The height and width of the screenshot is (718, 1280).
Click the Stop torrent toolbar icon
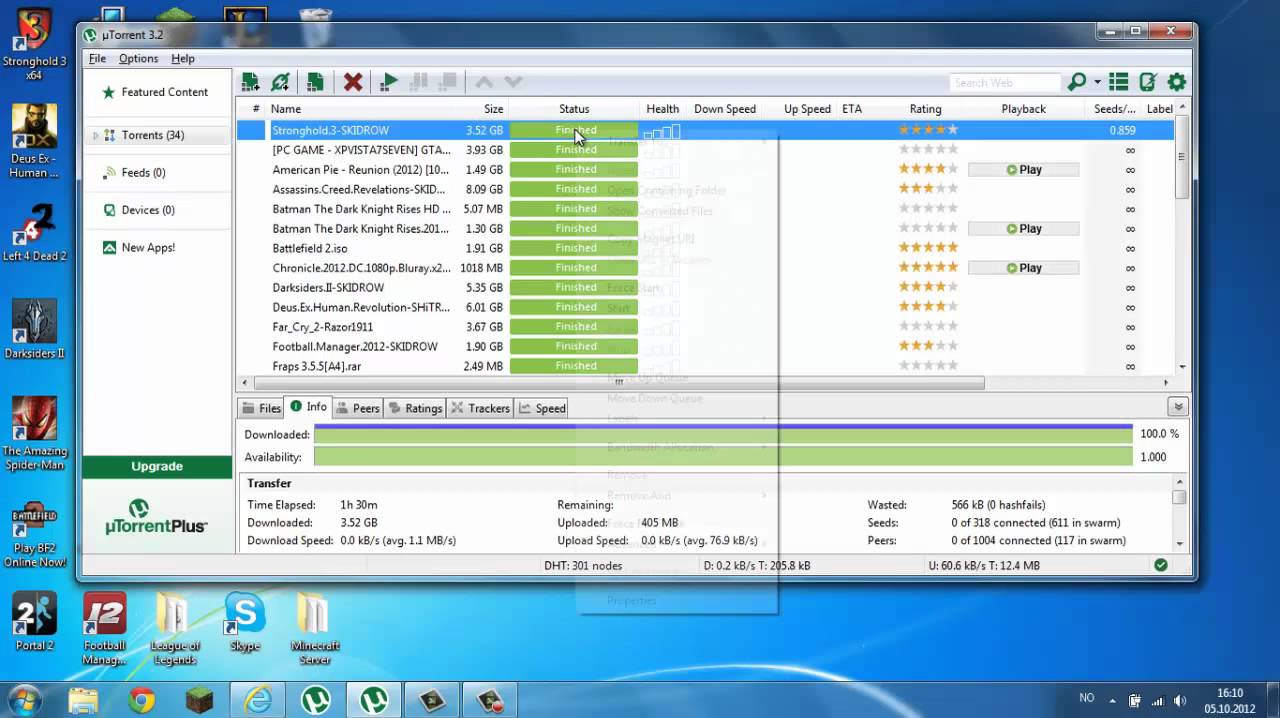click(448, 82)
